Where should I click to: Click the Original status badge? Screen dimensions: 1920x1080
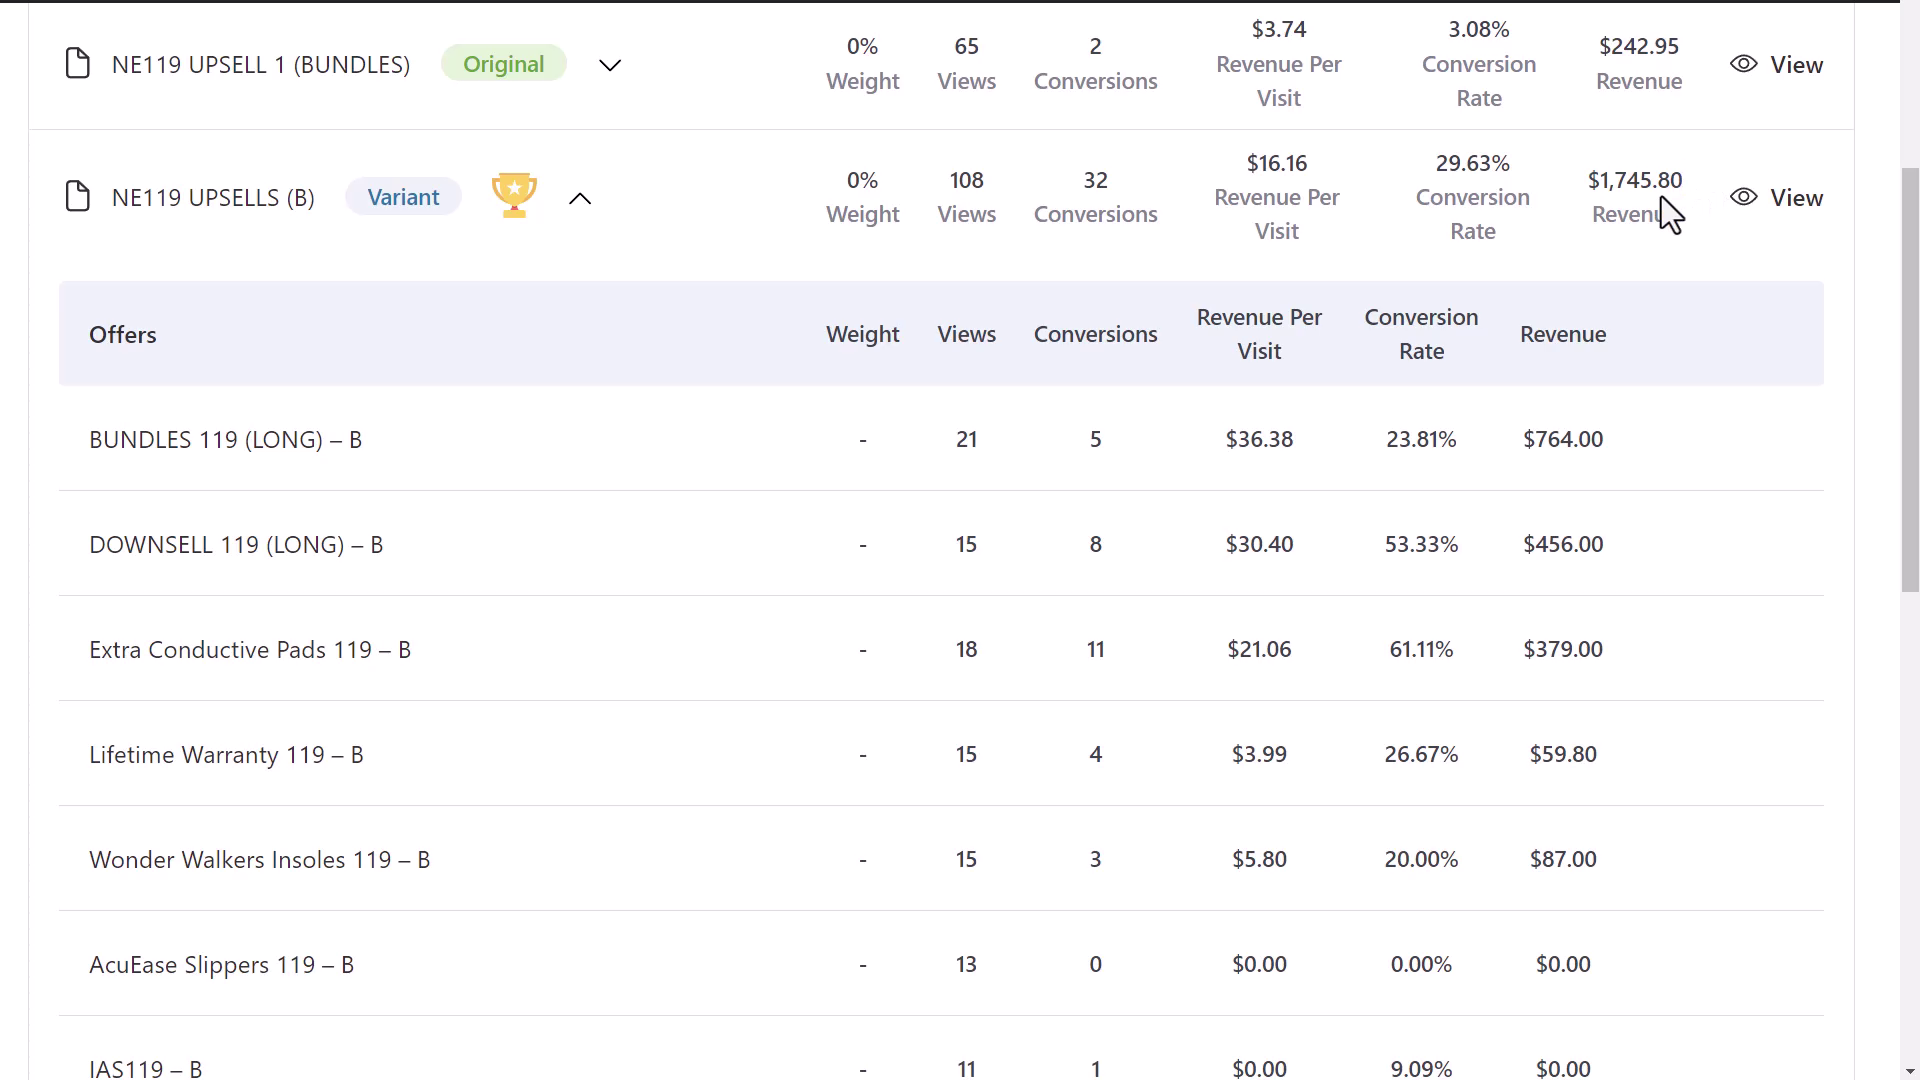coord(503,62)
